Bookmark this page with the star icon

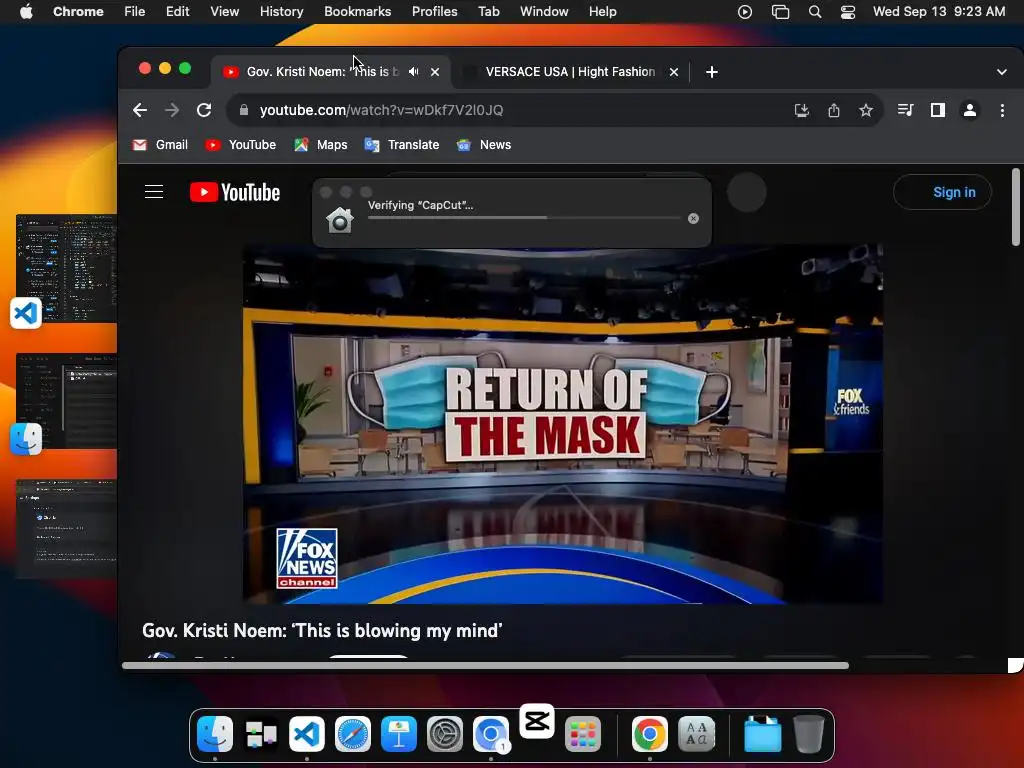[x=866, y=110]
